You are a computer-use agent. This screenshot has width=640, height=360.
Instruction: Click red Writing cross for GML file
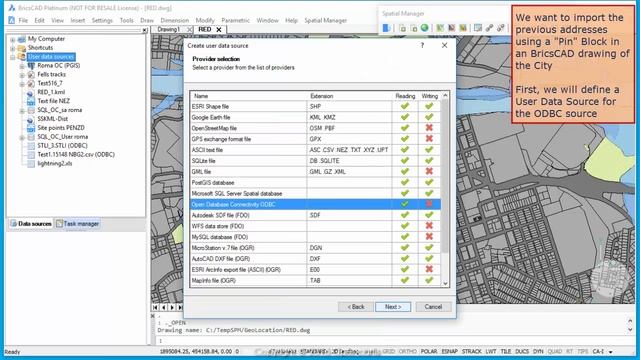429,171
